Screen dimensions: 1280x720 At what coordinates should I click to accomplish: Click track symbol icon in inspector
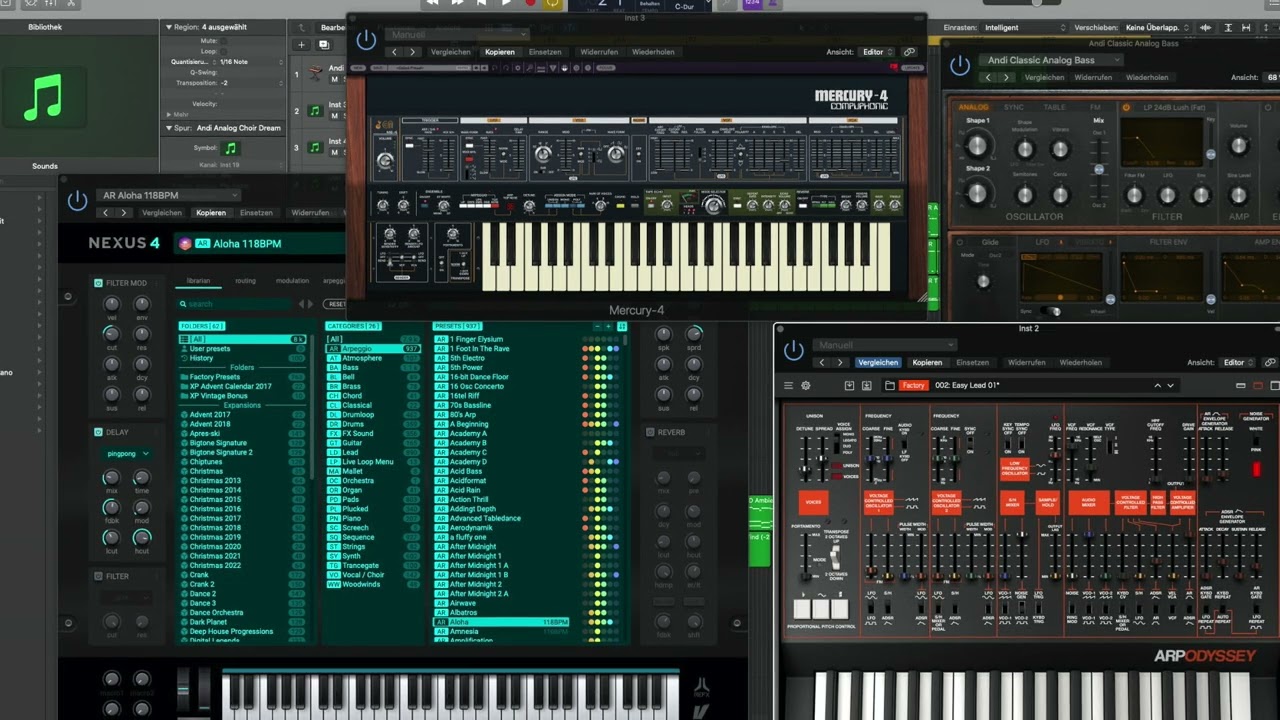(x=231, y=148)
